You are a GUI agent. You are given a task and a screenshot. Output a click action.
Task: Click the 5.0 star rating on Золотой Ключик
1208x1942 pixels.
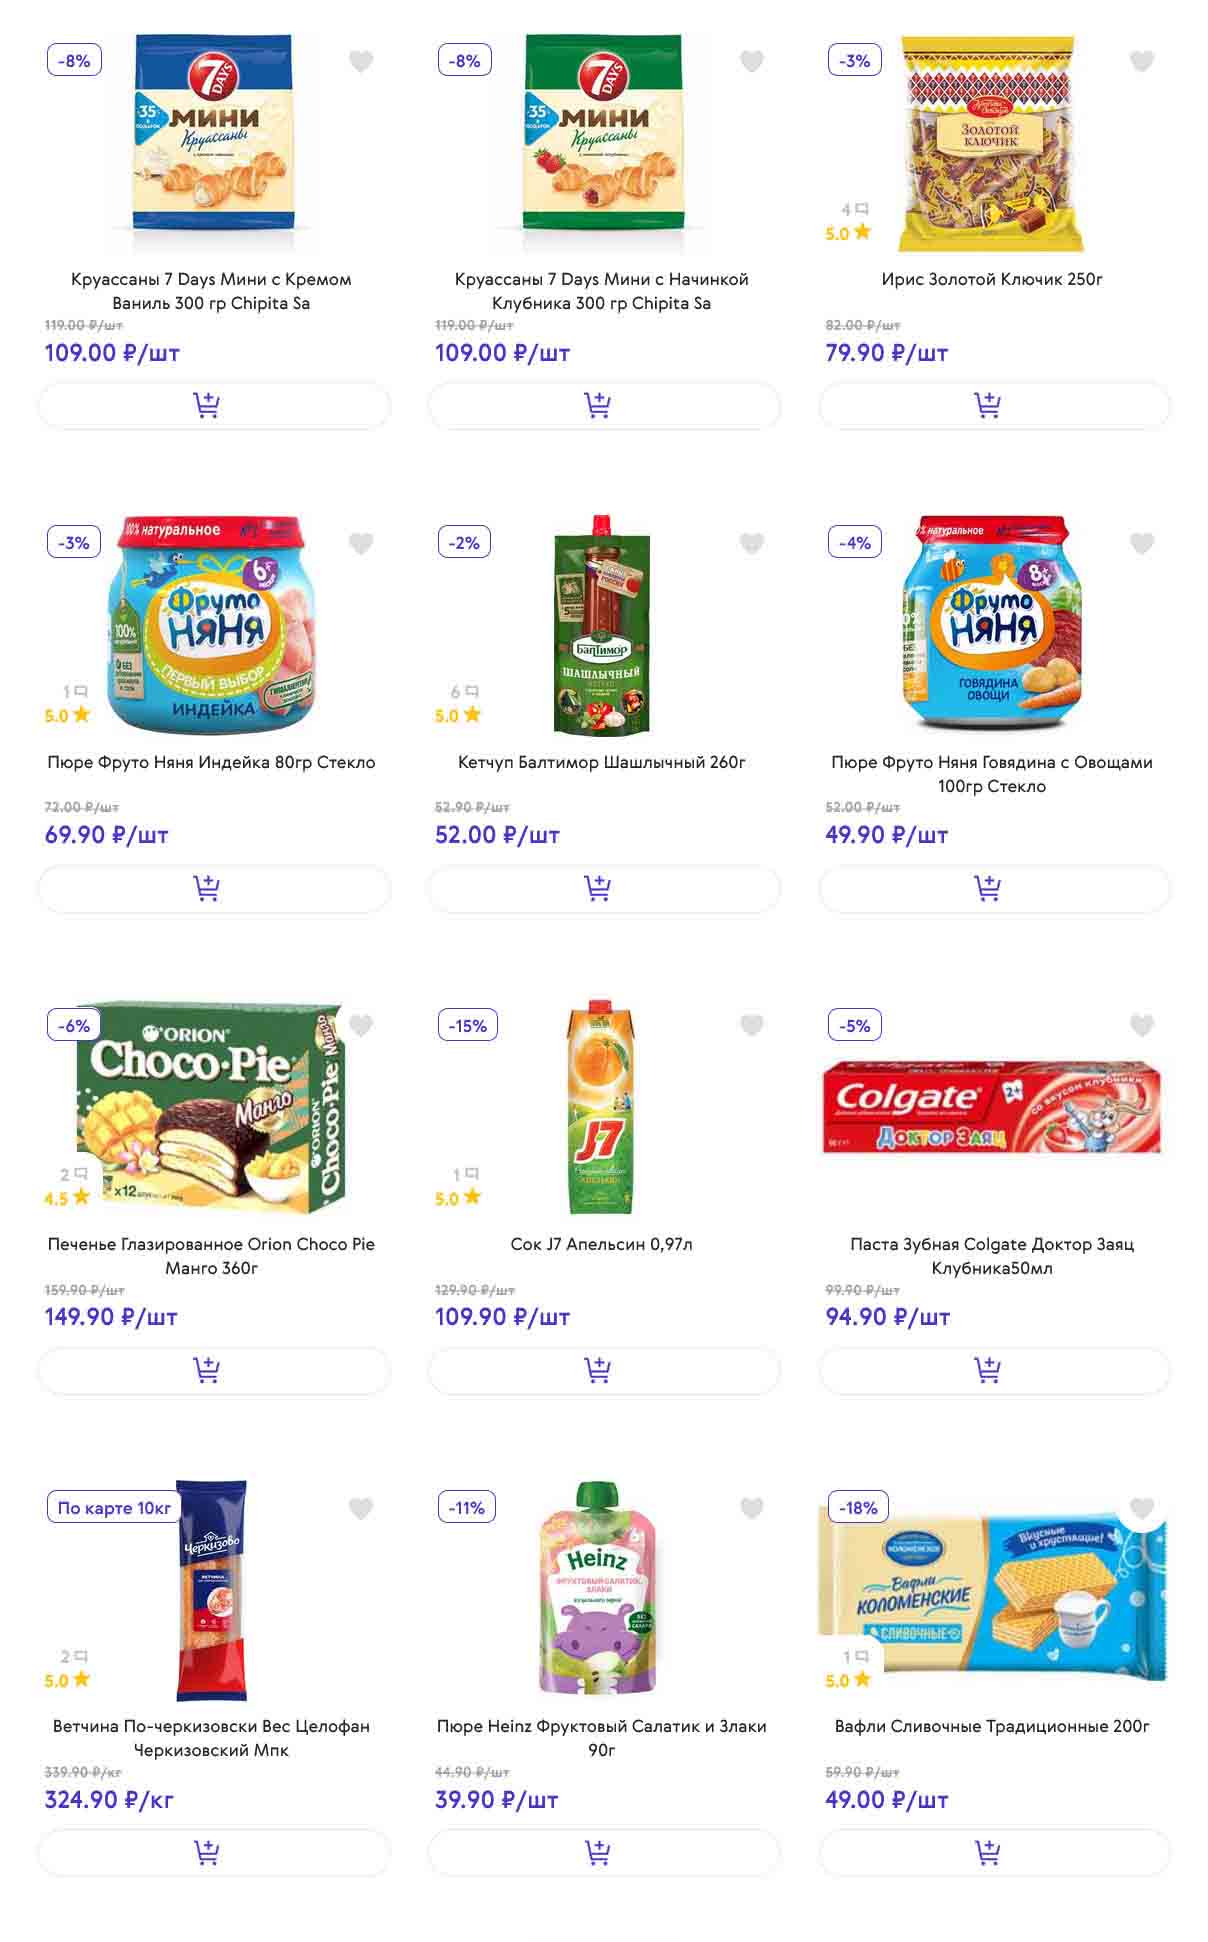click(848, 234)
